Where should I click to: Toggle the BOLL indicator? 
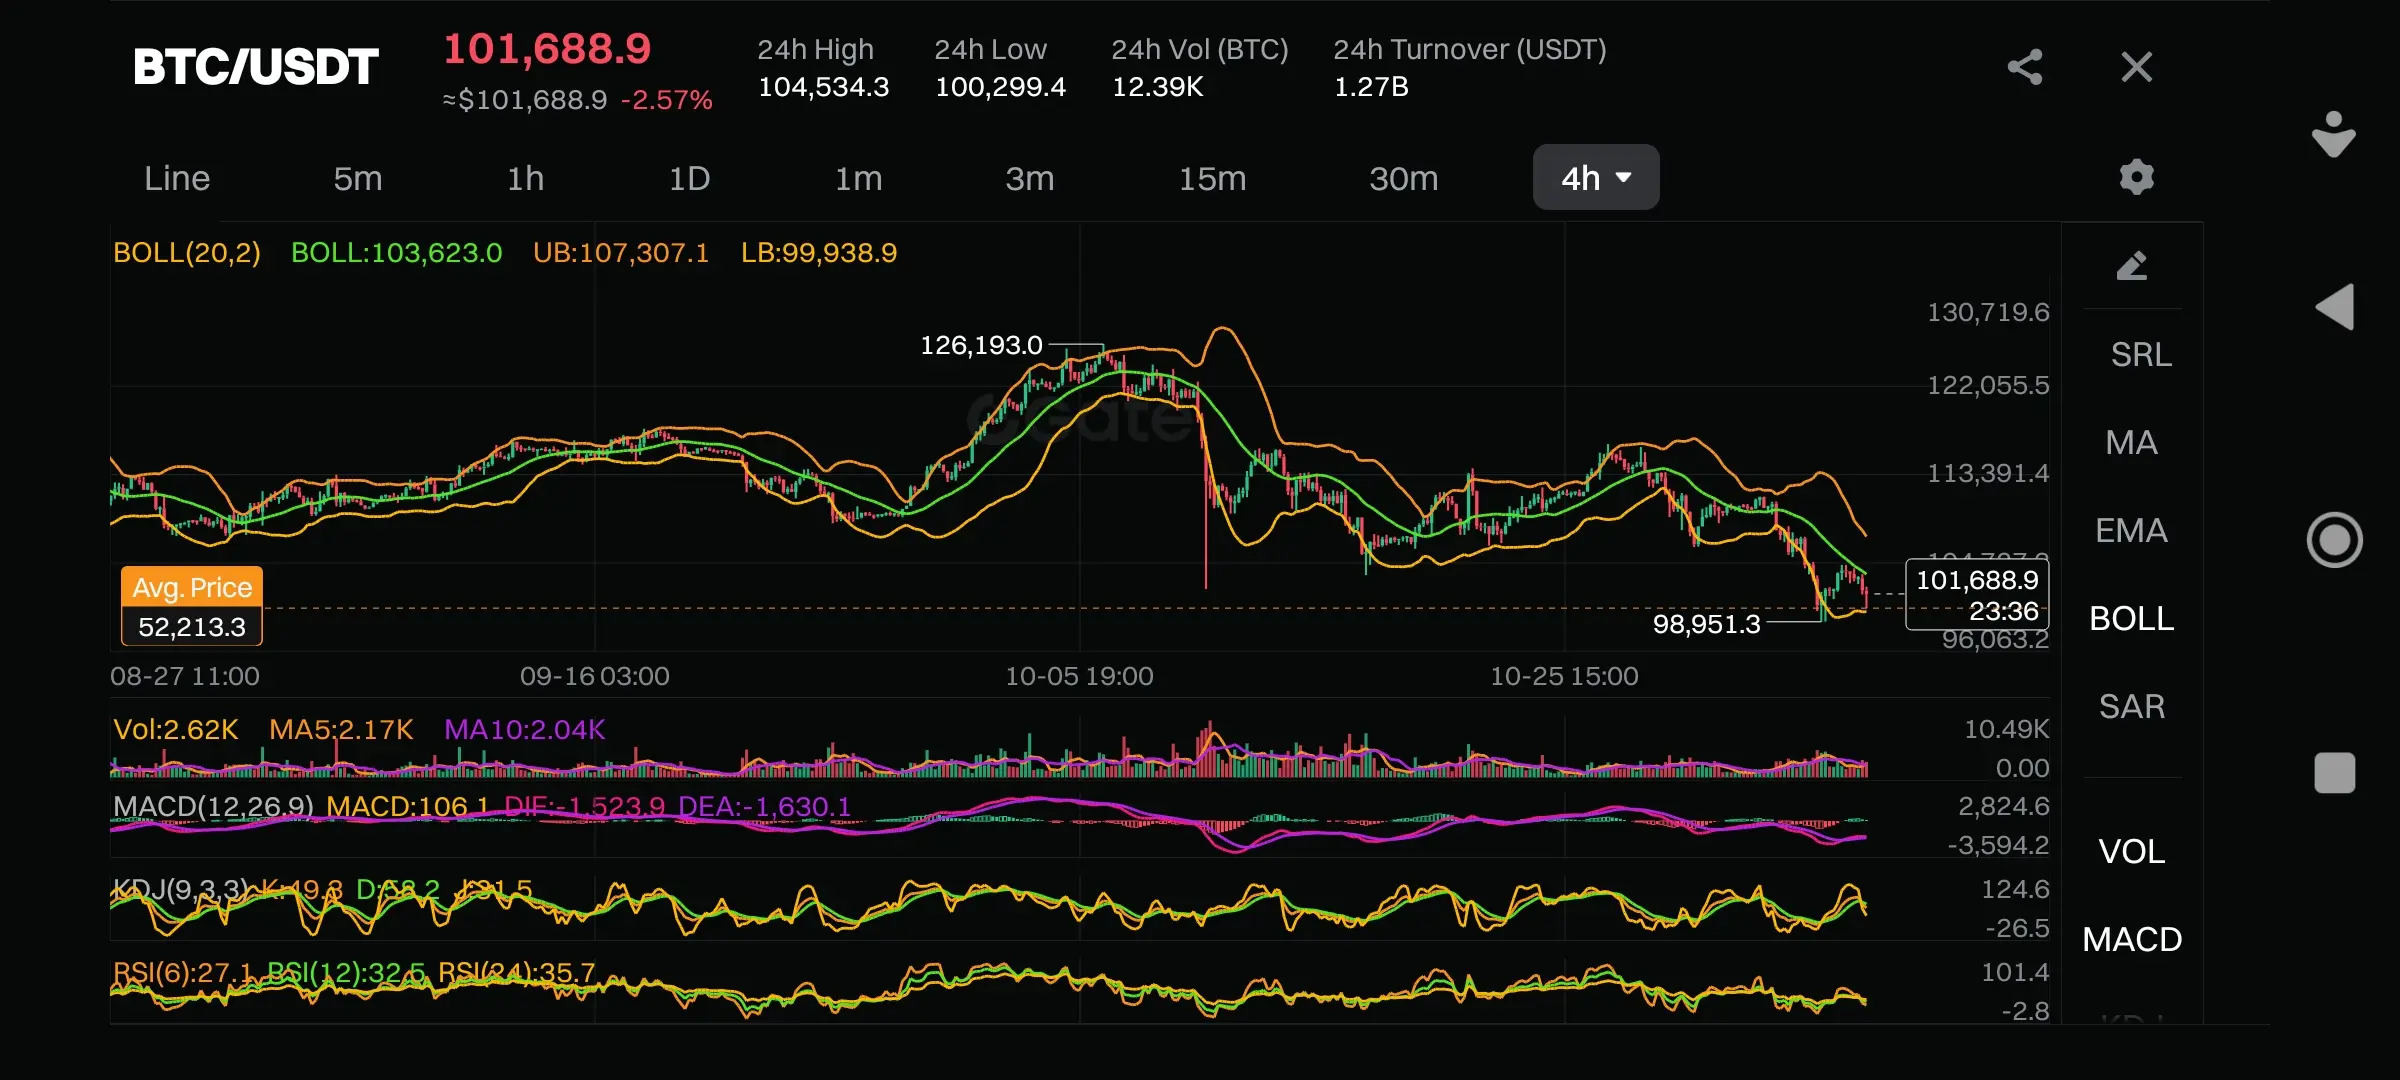[x=2132, y=619]
